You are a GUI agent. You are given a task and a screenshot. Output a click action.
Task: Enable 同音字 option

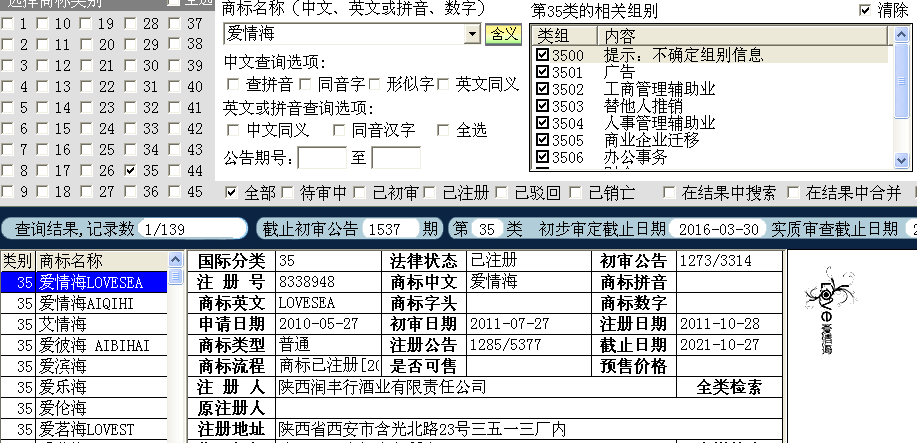coord(305,84)
